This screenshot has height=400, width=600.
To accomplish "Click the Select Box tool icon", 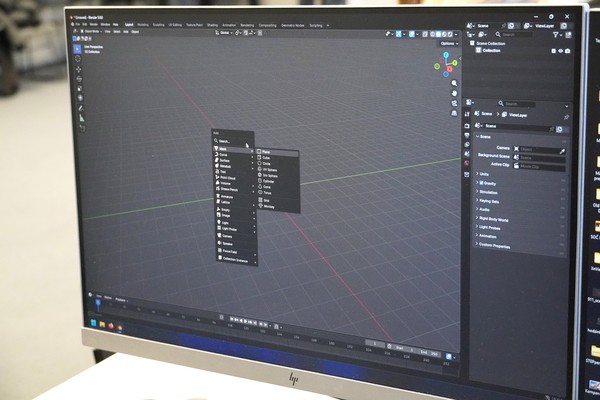I will click(x=78, y=48).
